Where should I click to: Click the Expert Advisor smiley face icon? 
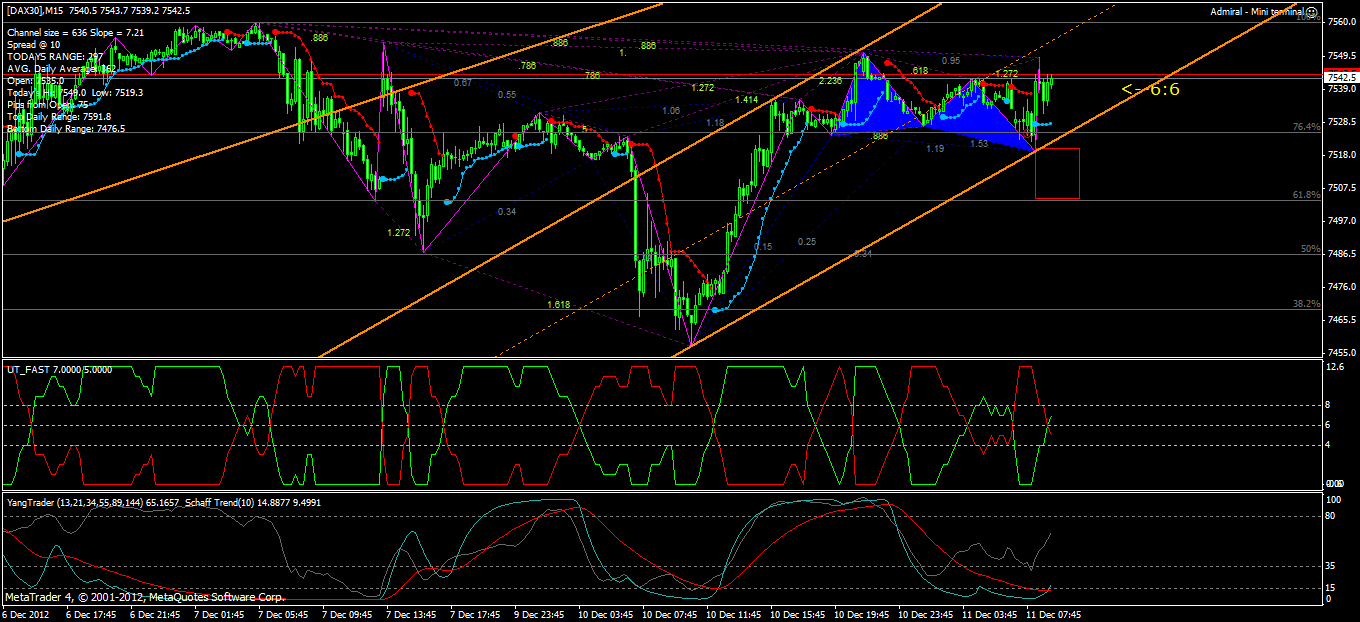pos(1311,11)
